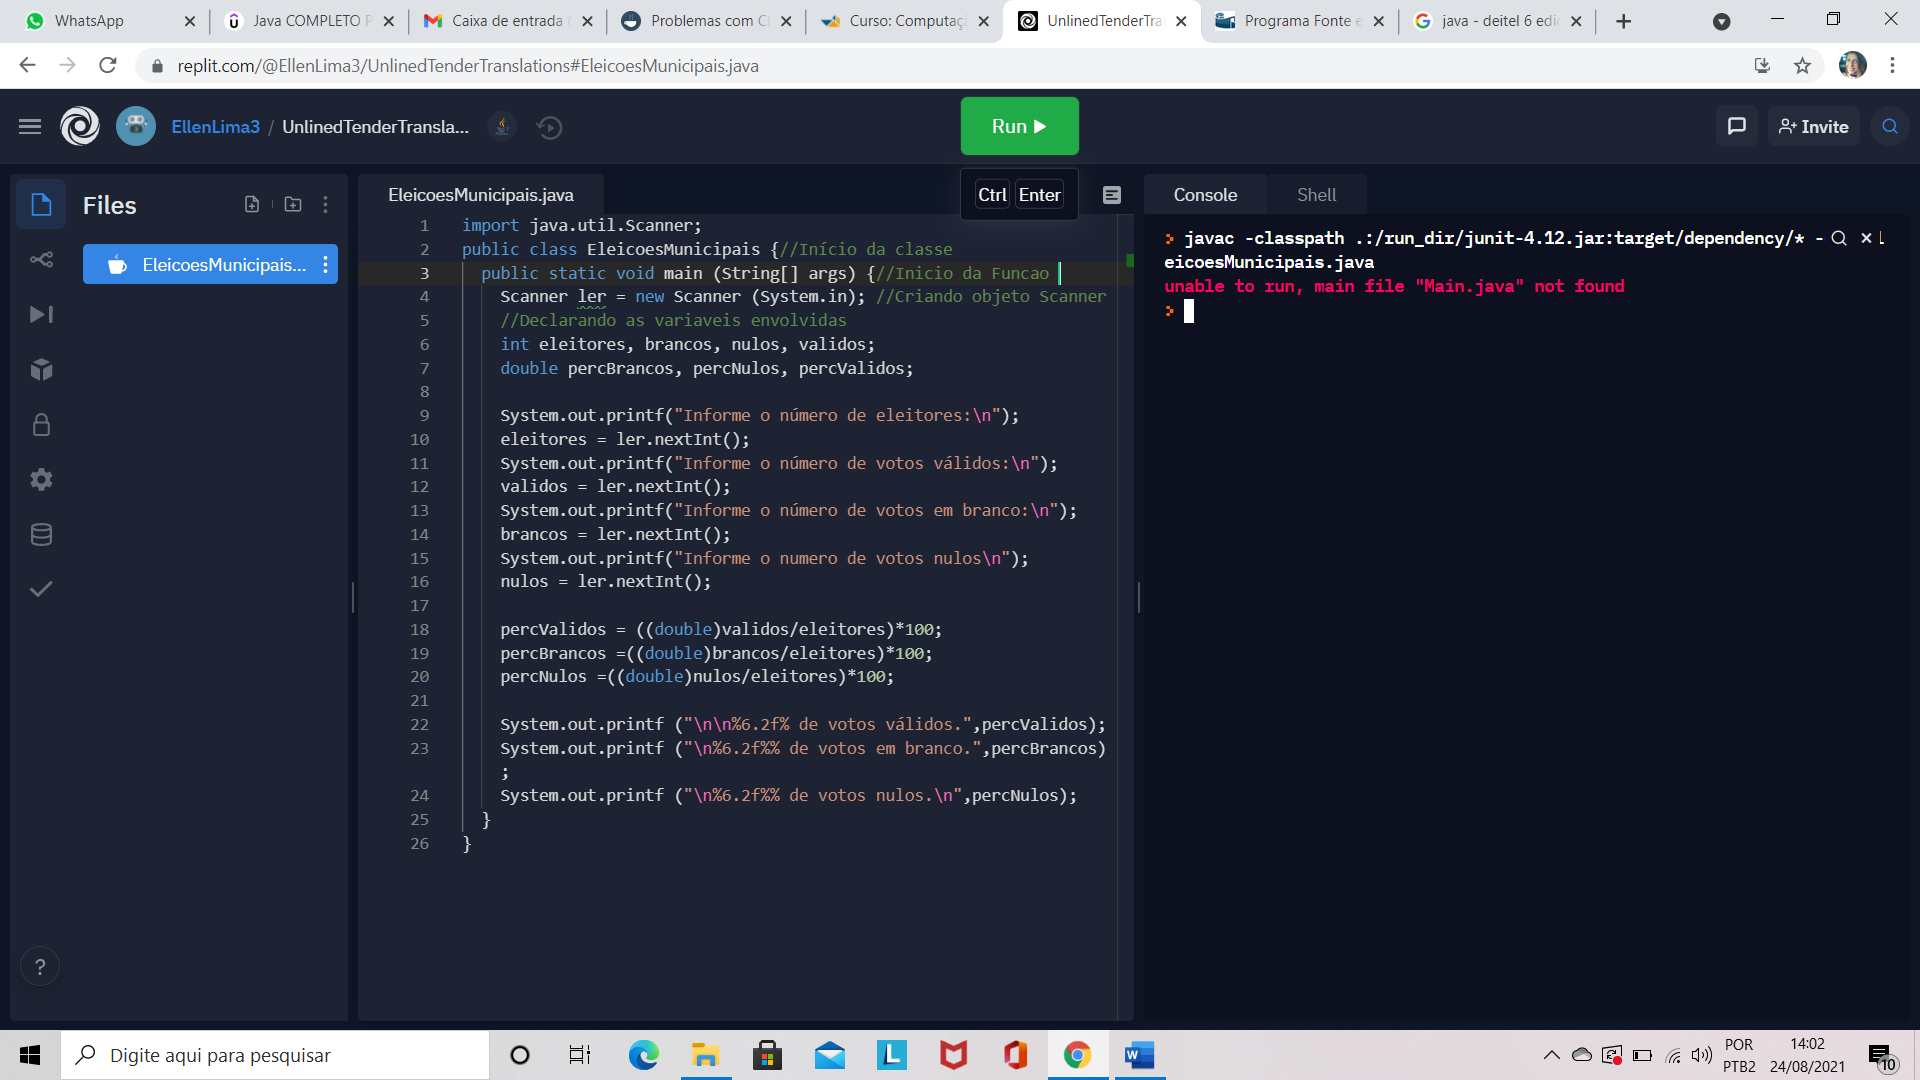The width and height of the screenshot is (1920, 1080).
Task: Open the Database sidebar icon
Action: [x=41, y=535]
